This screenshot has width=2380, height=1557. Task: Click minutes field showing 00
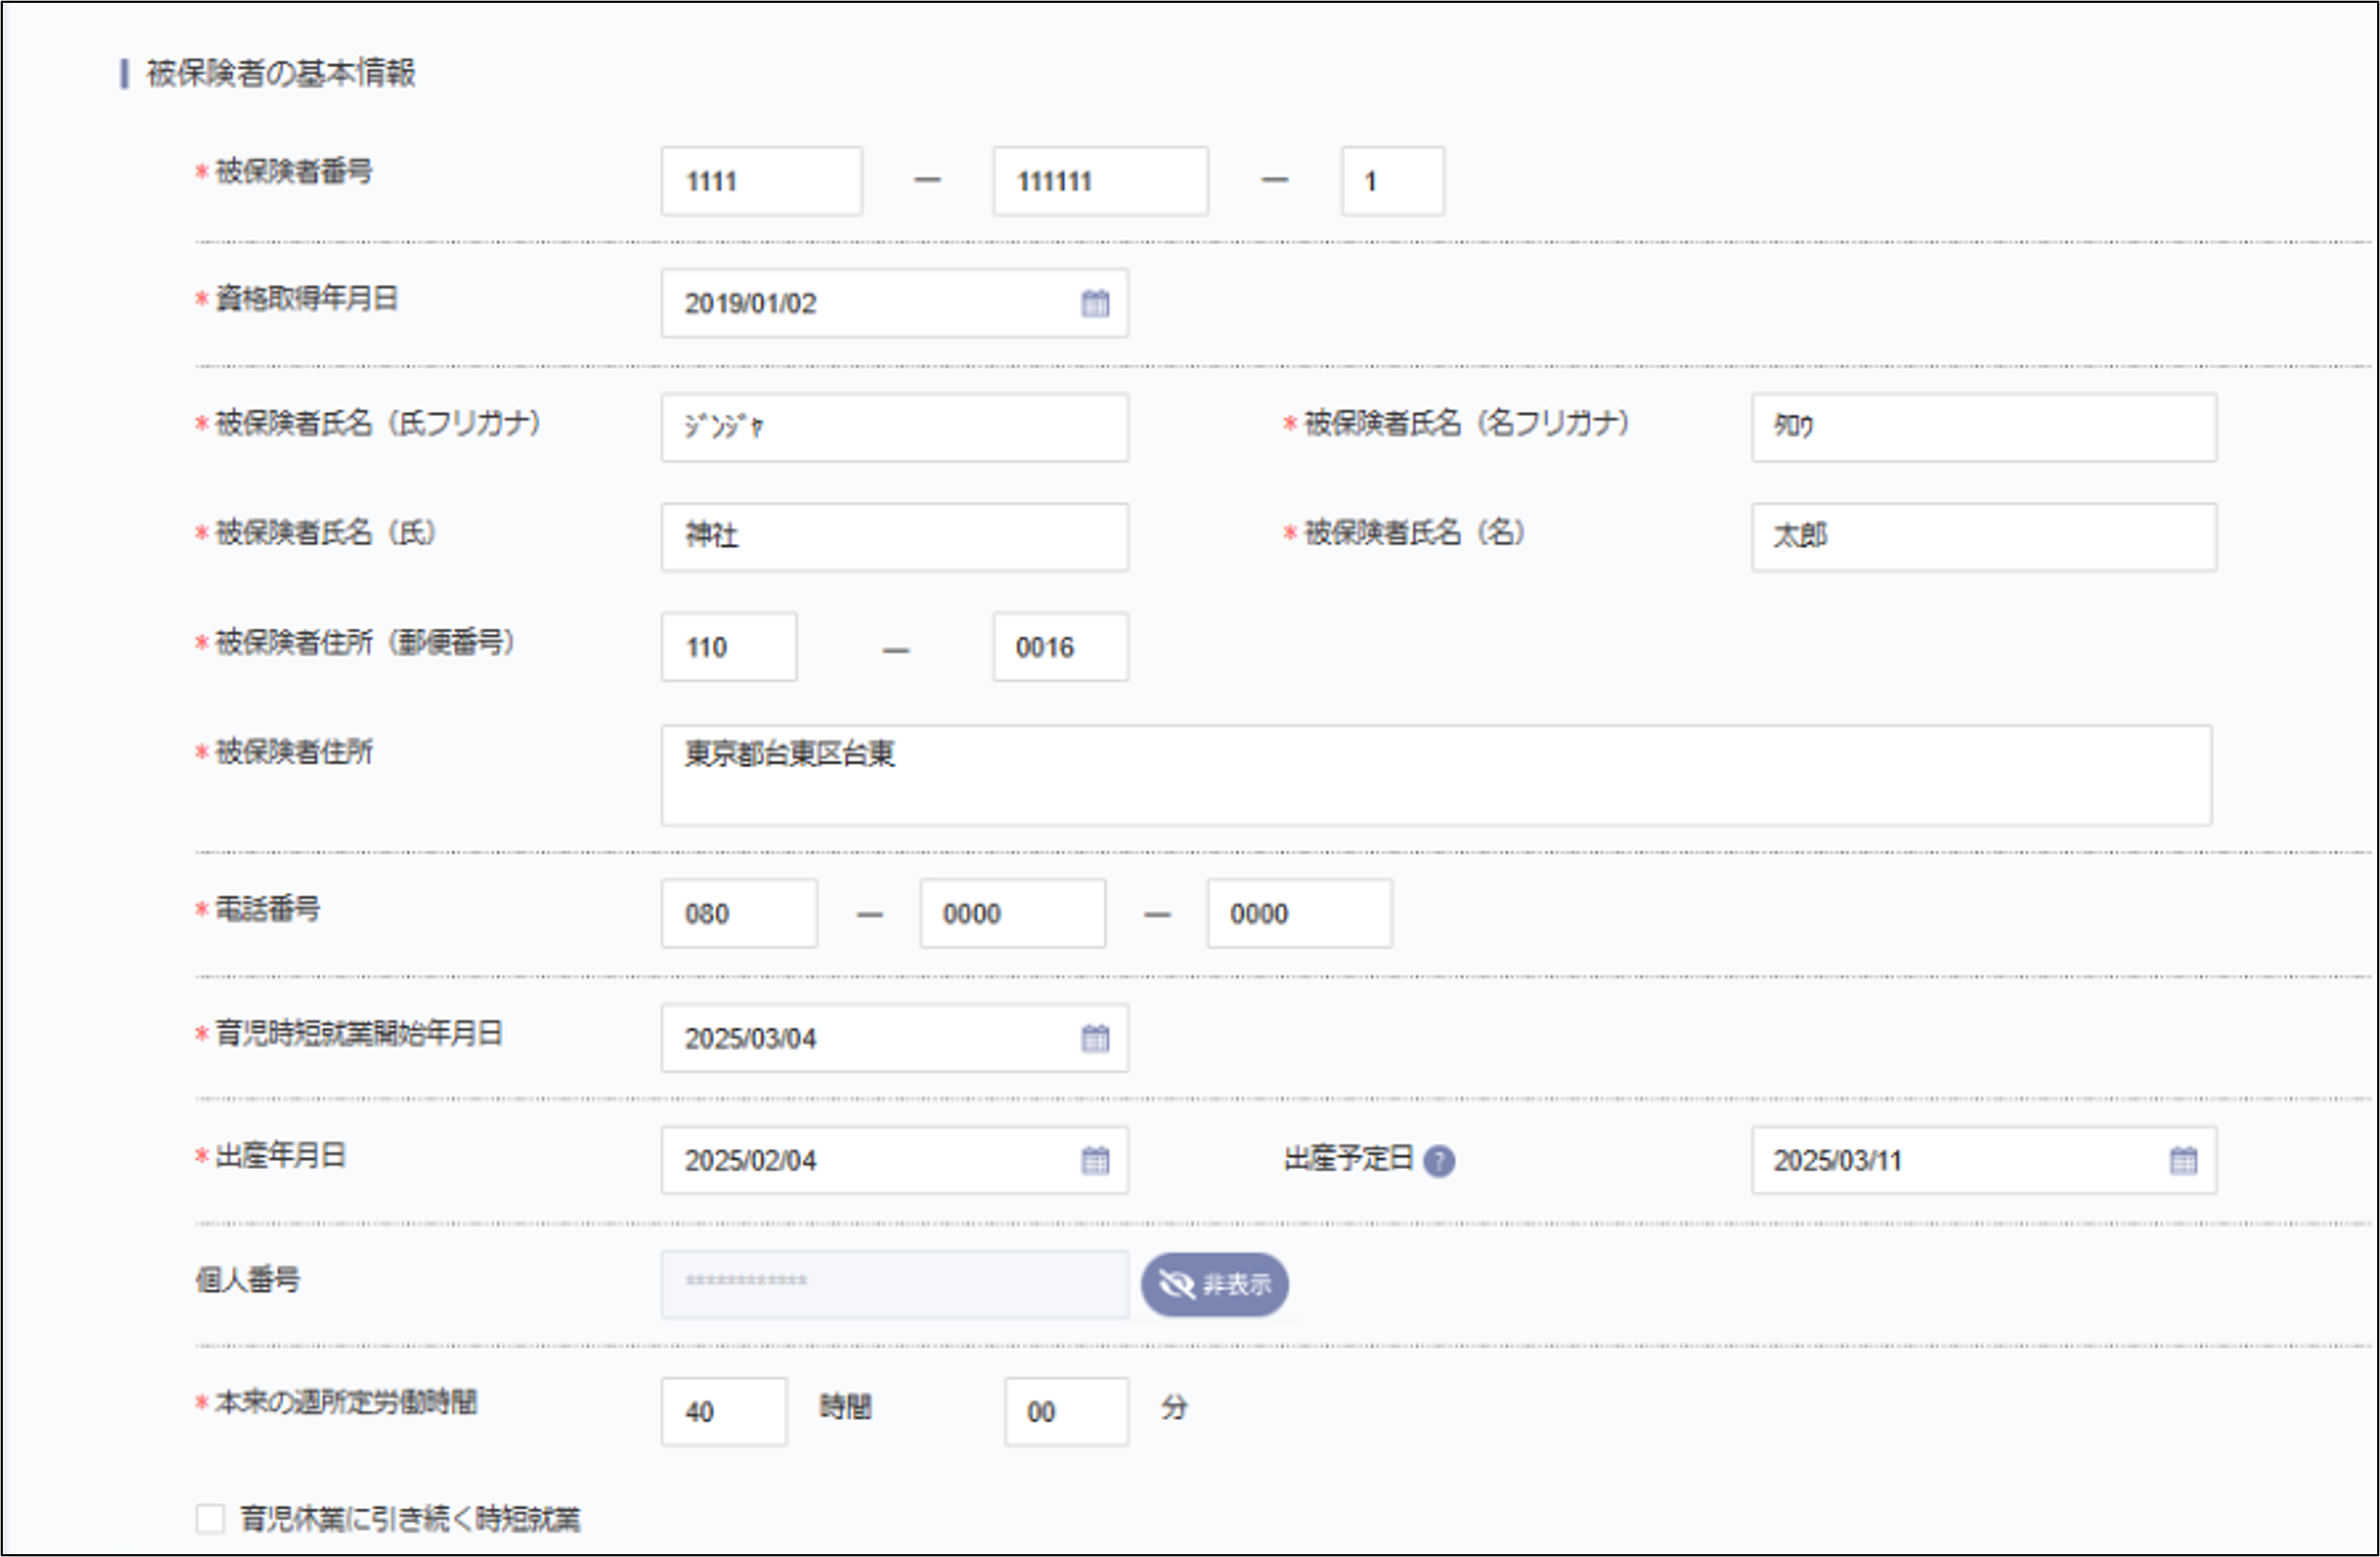[x=1066, y=1411]
